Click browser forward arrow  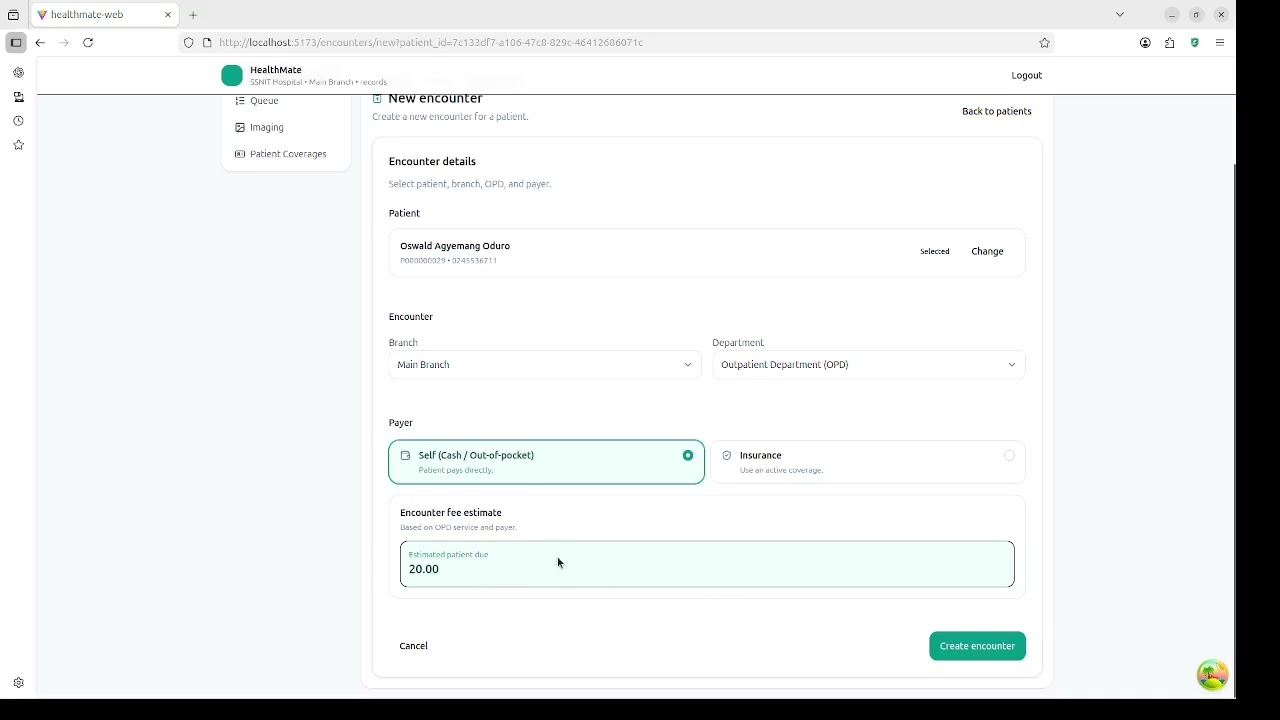tap(64, 43)
